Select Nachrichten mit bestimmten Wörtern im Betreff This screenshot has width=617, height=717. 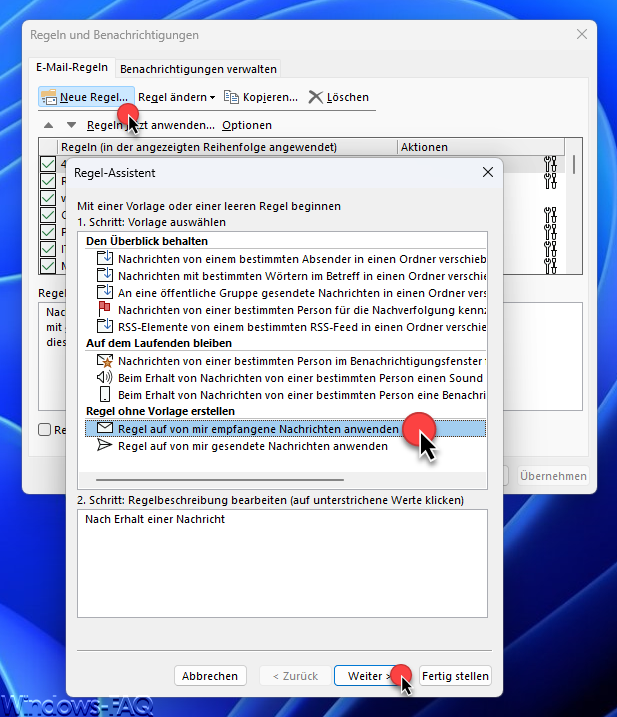(x=286, y=276)
